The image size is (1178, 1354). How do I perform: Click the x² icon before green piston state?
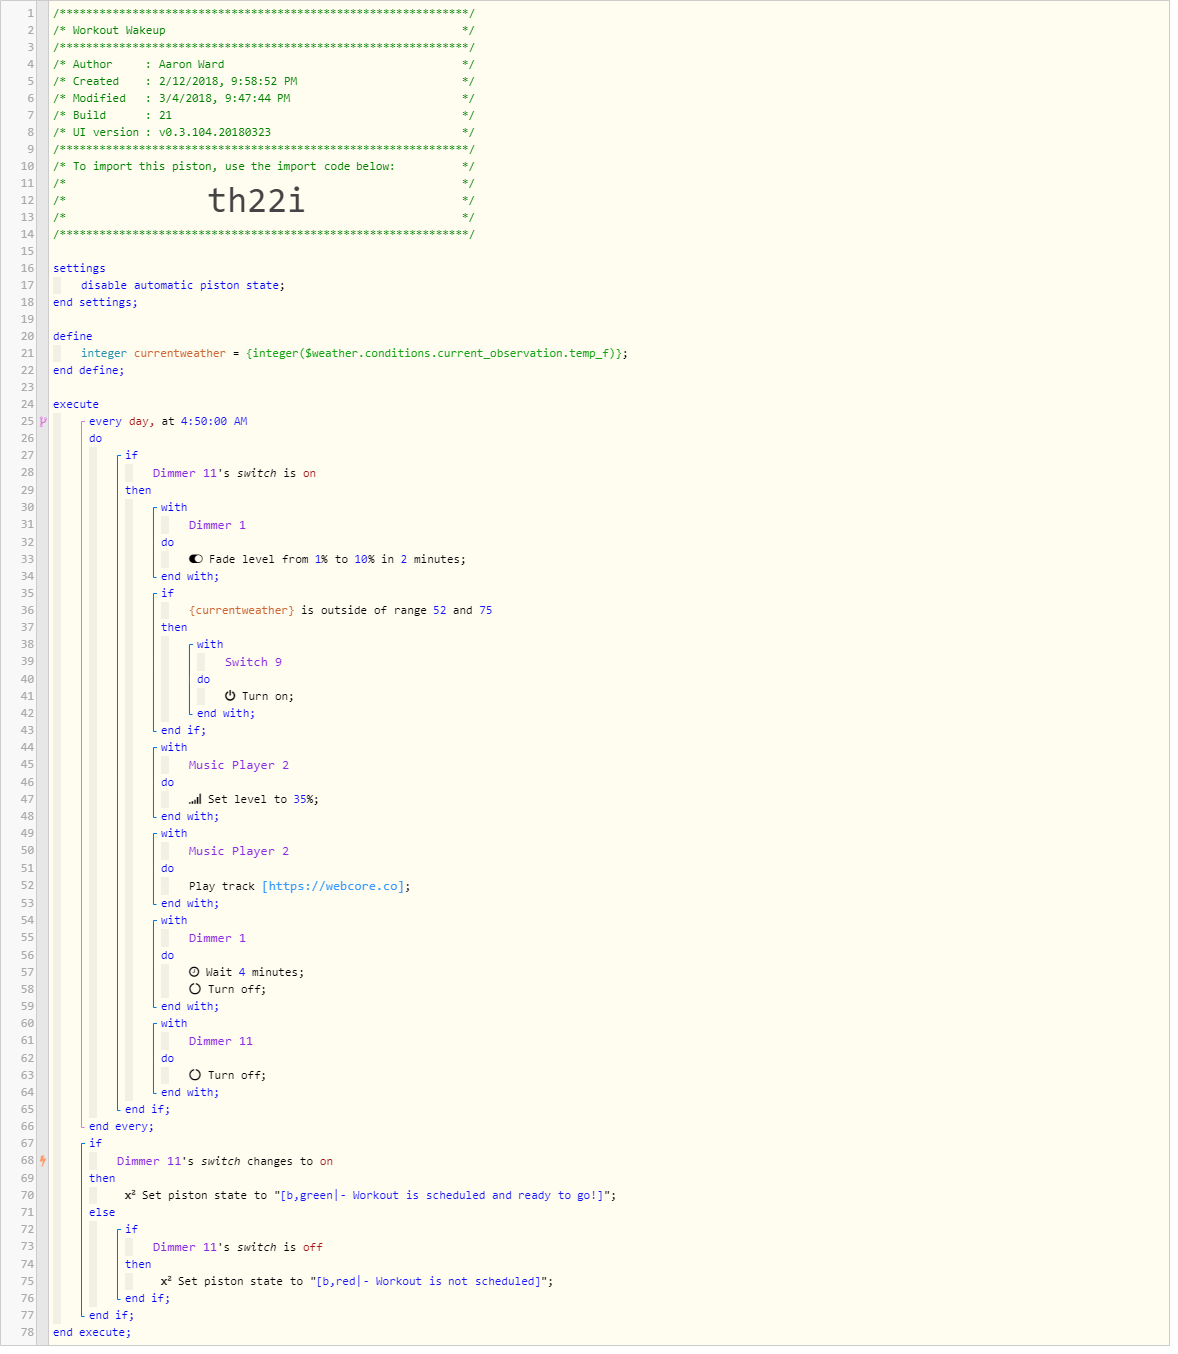point(130,1195)
